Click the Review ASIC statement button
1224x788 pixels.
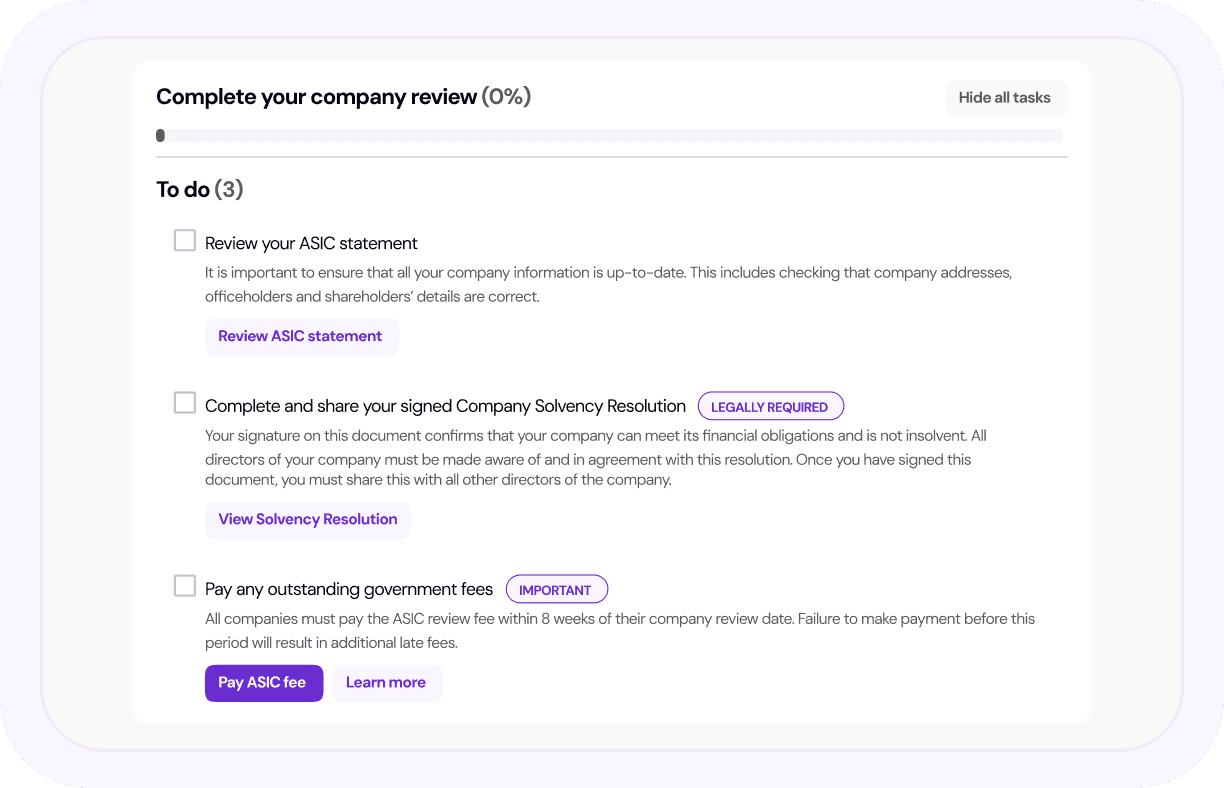coord(301,337)
